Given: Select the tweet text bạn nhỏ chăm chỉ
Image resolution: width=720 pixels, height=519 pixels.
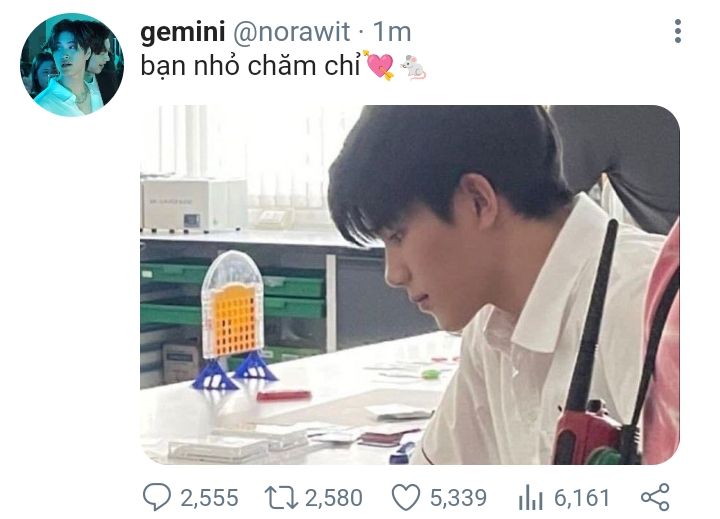Looking at the screenshot, I should click(250, 66).
